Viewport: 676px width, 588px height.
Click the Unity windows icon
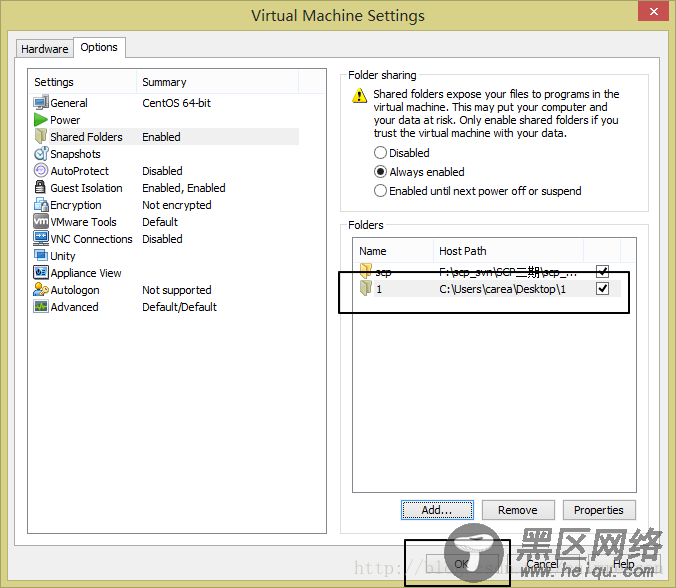41,255
